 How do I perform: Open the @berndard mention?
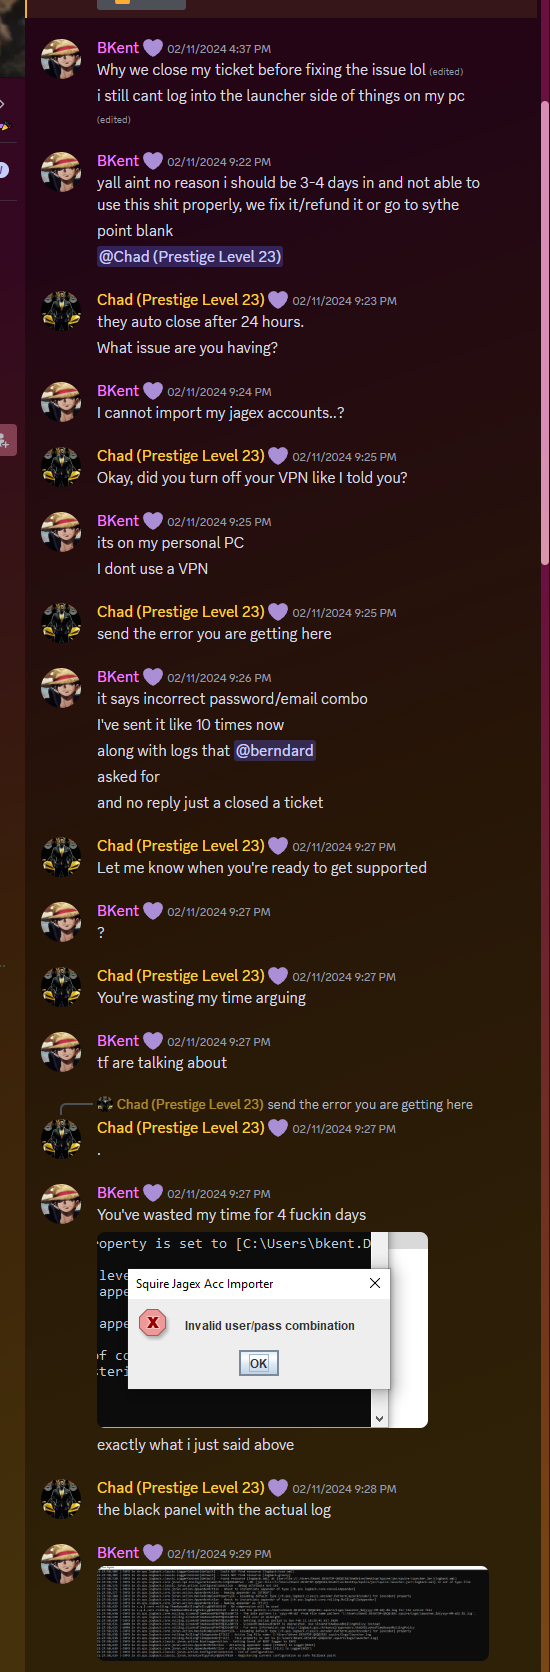(275, 751)
